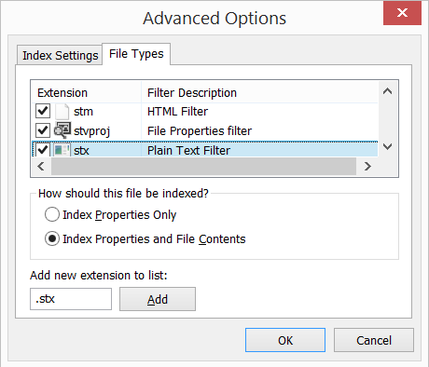Click the horizontal scroll right arrow
Image resolution: width=429 pixels, height=367 pixels.
[367, 166]
